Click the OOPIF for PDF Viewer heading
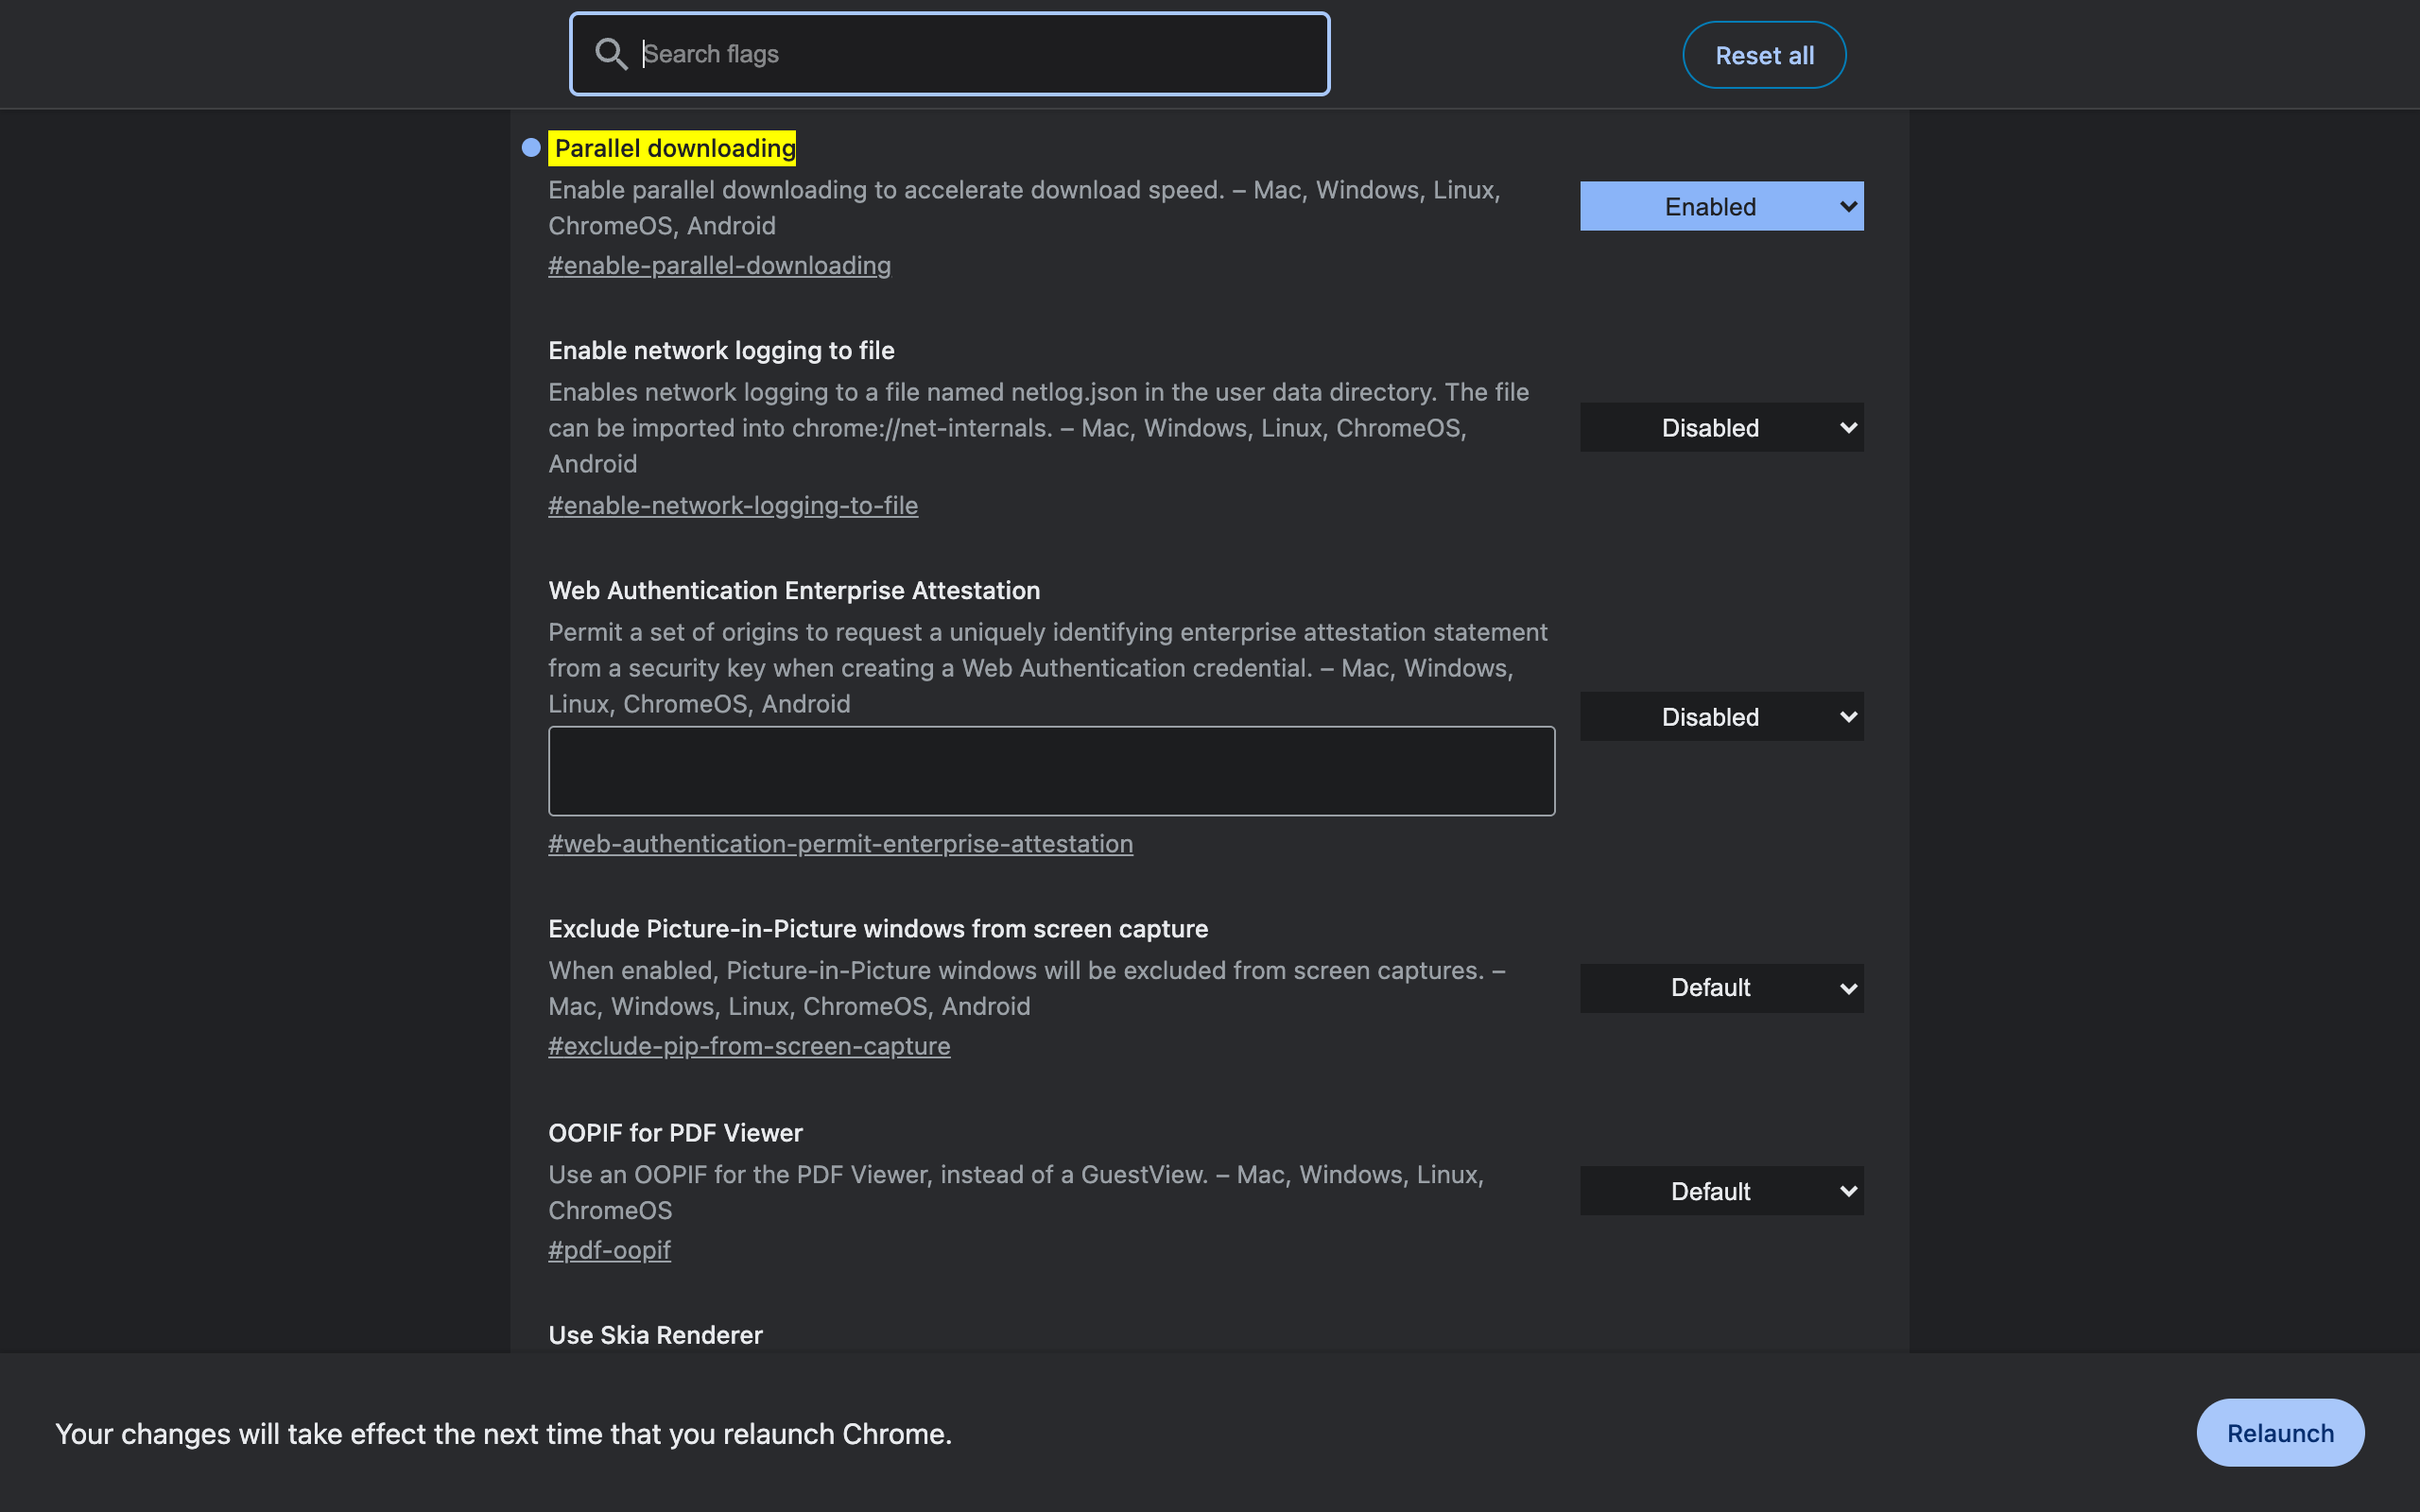This screenshot has height=1512, width=2420. click(x=675, y=1133)
